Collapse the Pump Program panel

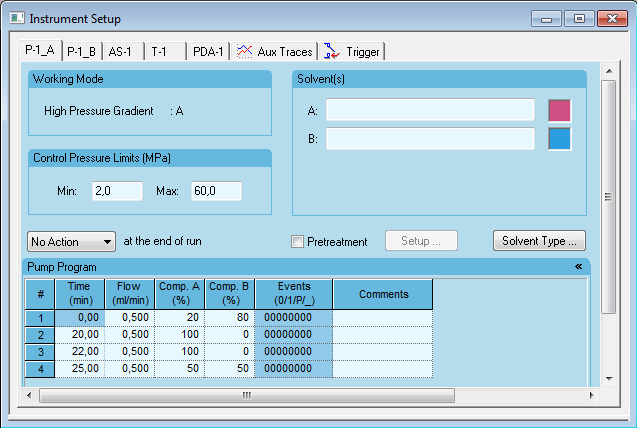click(x=578, y=267)
